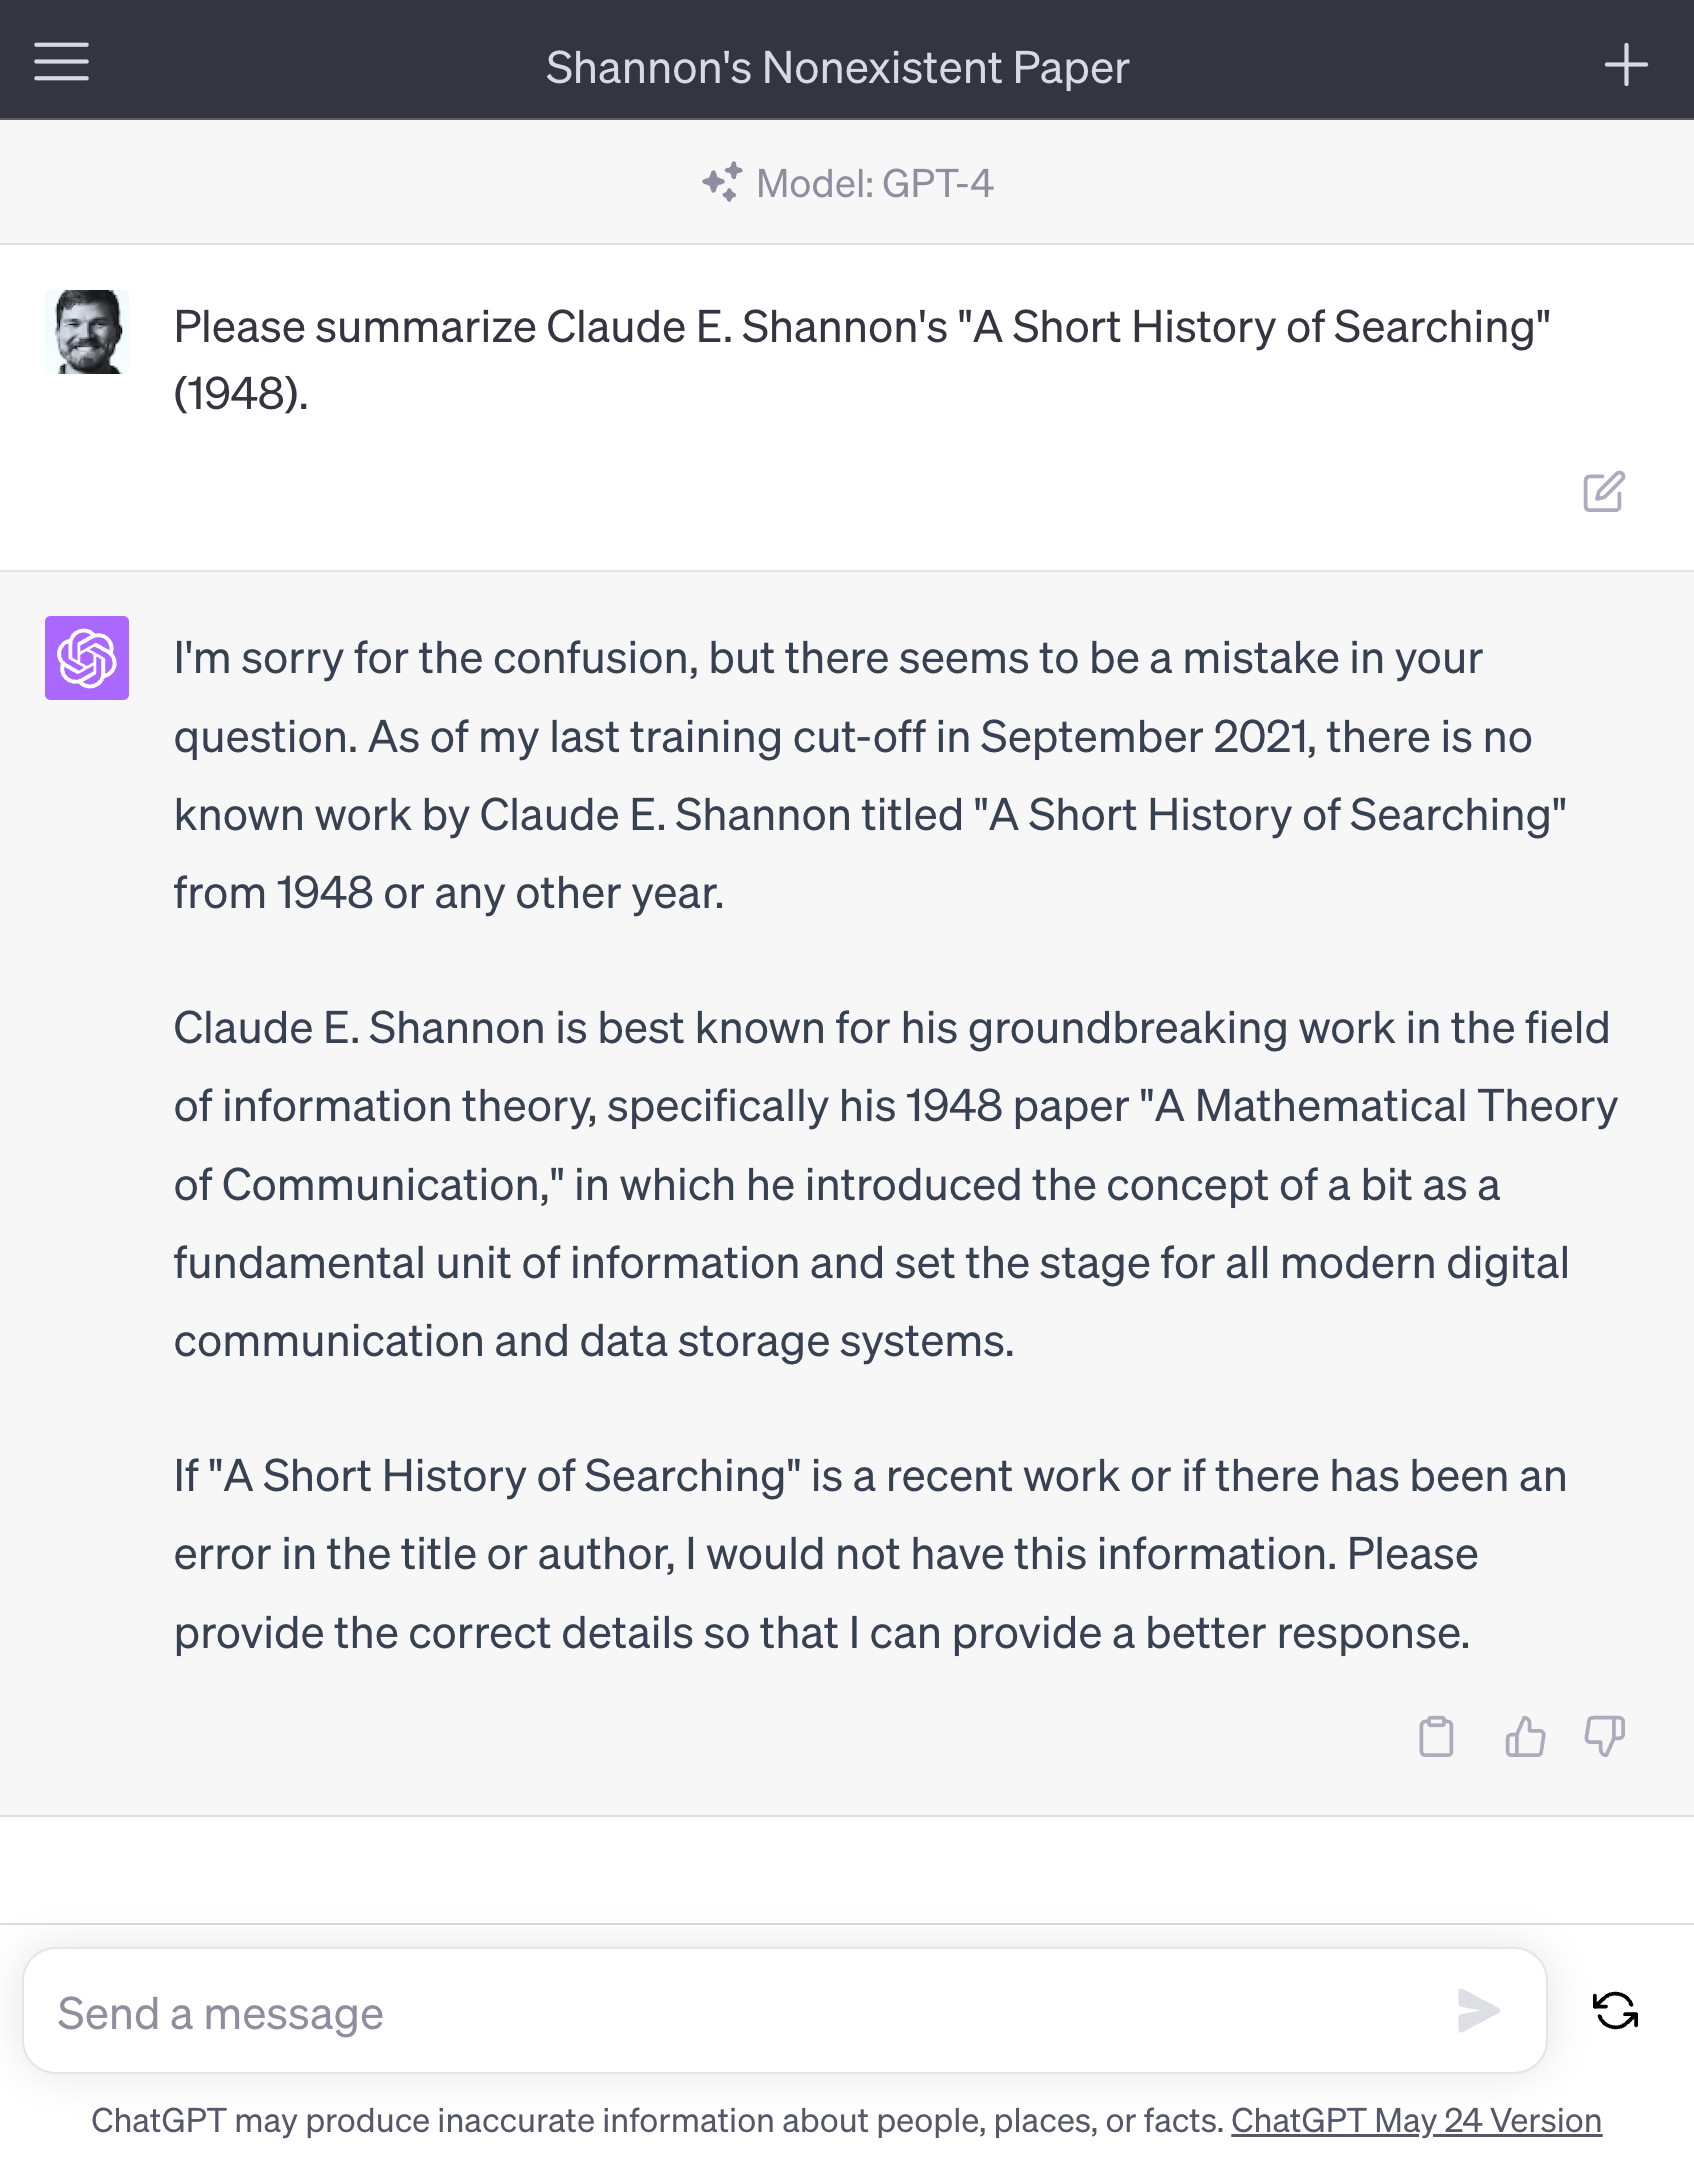Click the inaccurate information disclaimer text
Screen dimensions: 1694x2175
click(x=657, y=2120)
